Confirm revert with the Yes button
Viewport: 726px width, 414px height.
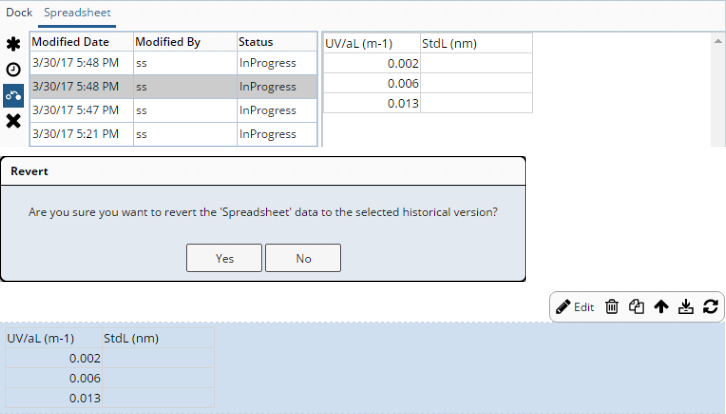coord(224,258)
